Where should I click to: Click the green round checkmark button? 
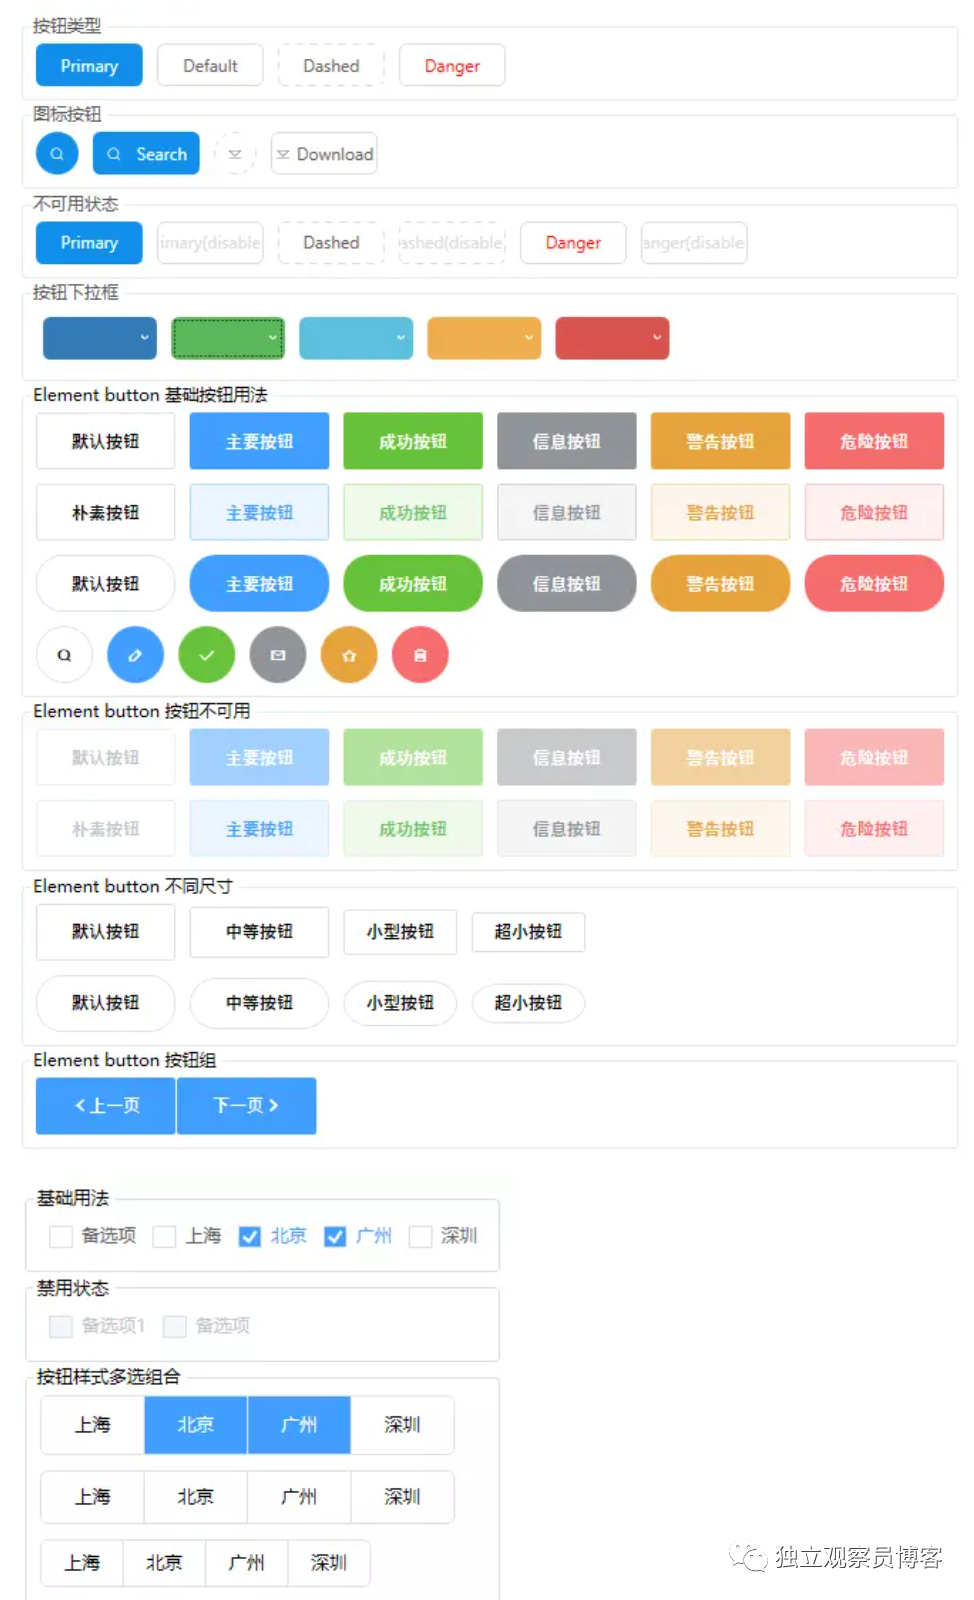click(x=206, y=655)
